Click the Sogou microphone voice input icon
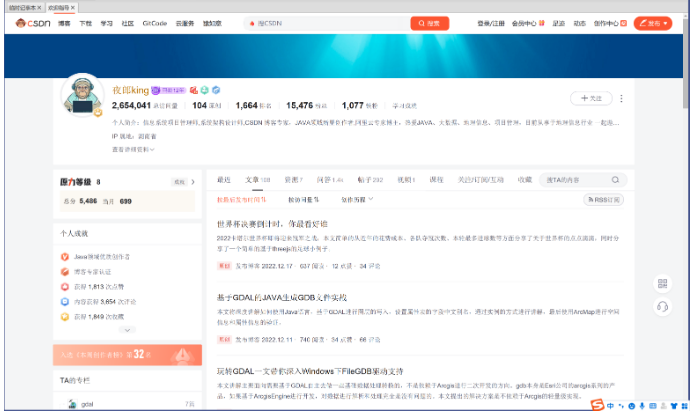 [642, 406]
